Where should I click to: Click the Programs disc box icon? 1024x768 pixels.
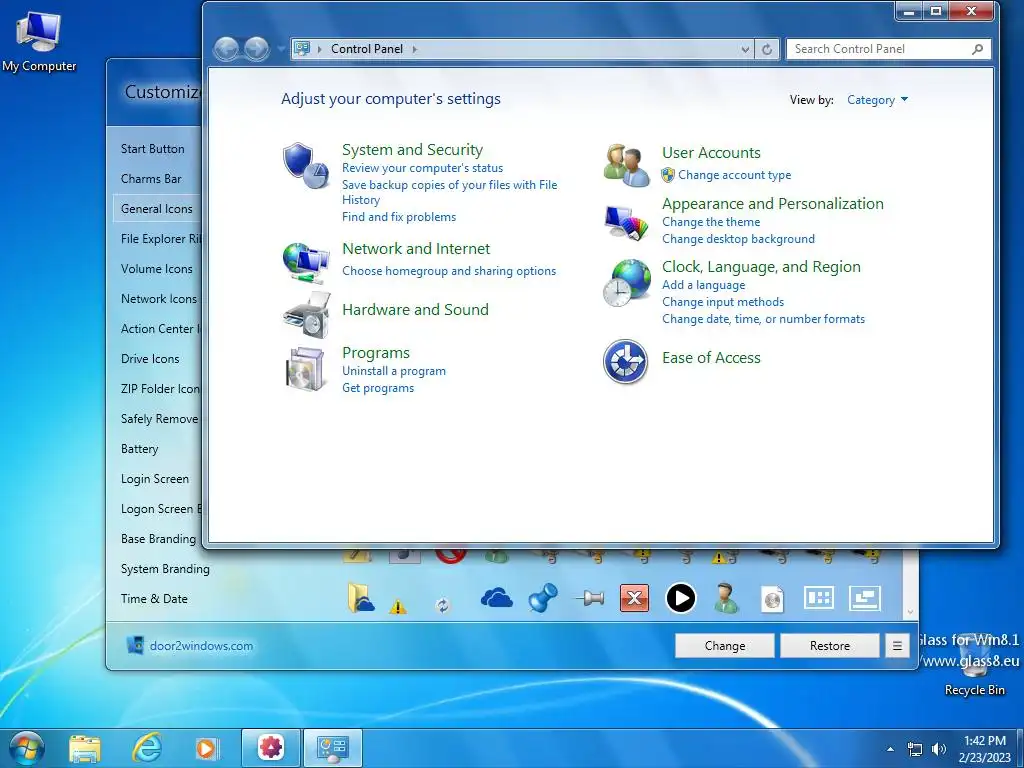tap(306, 369)
